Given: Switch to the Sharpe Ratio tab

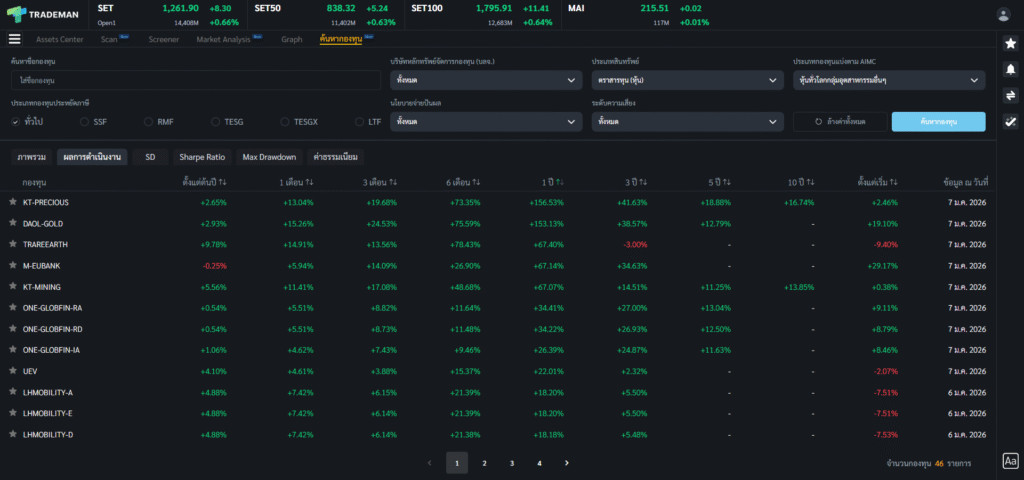Looking at the screenshot, I should (x=202, y=157).
